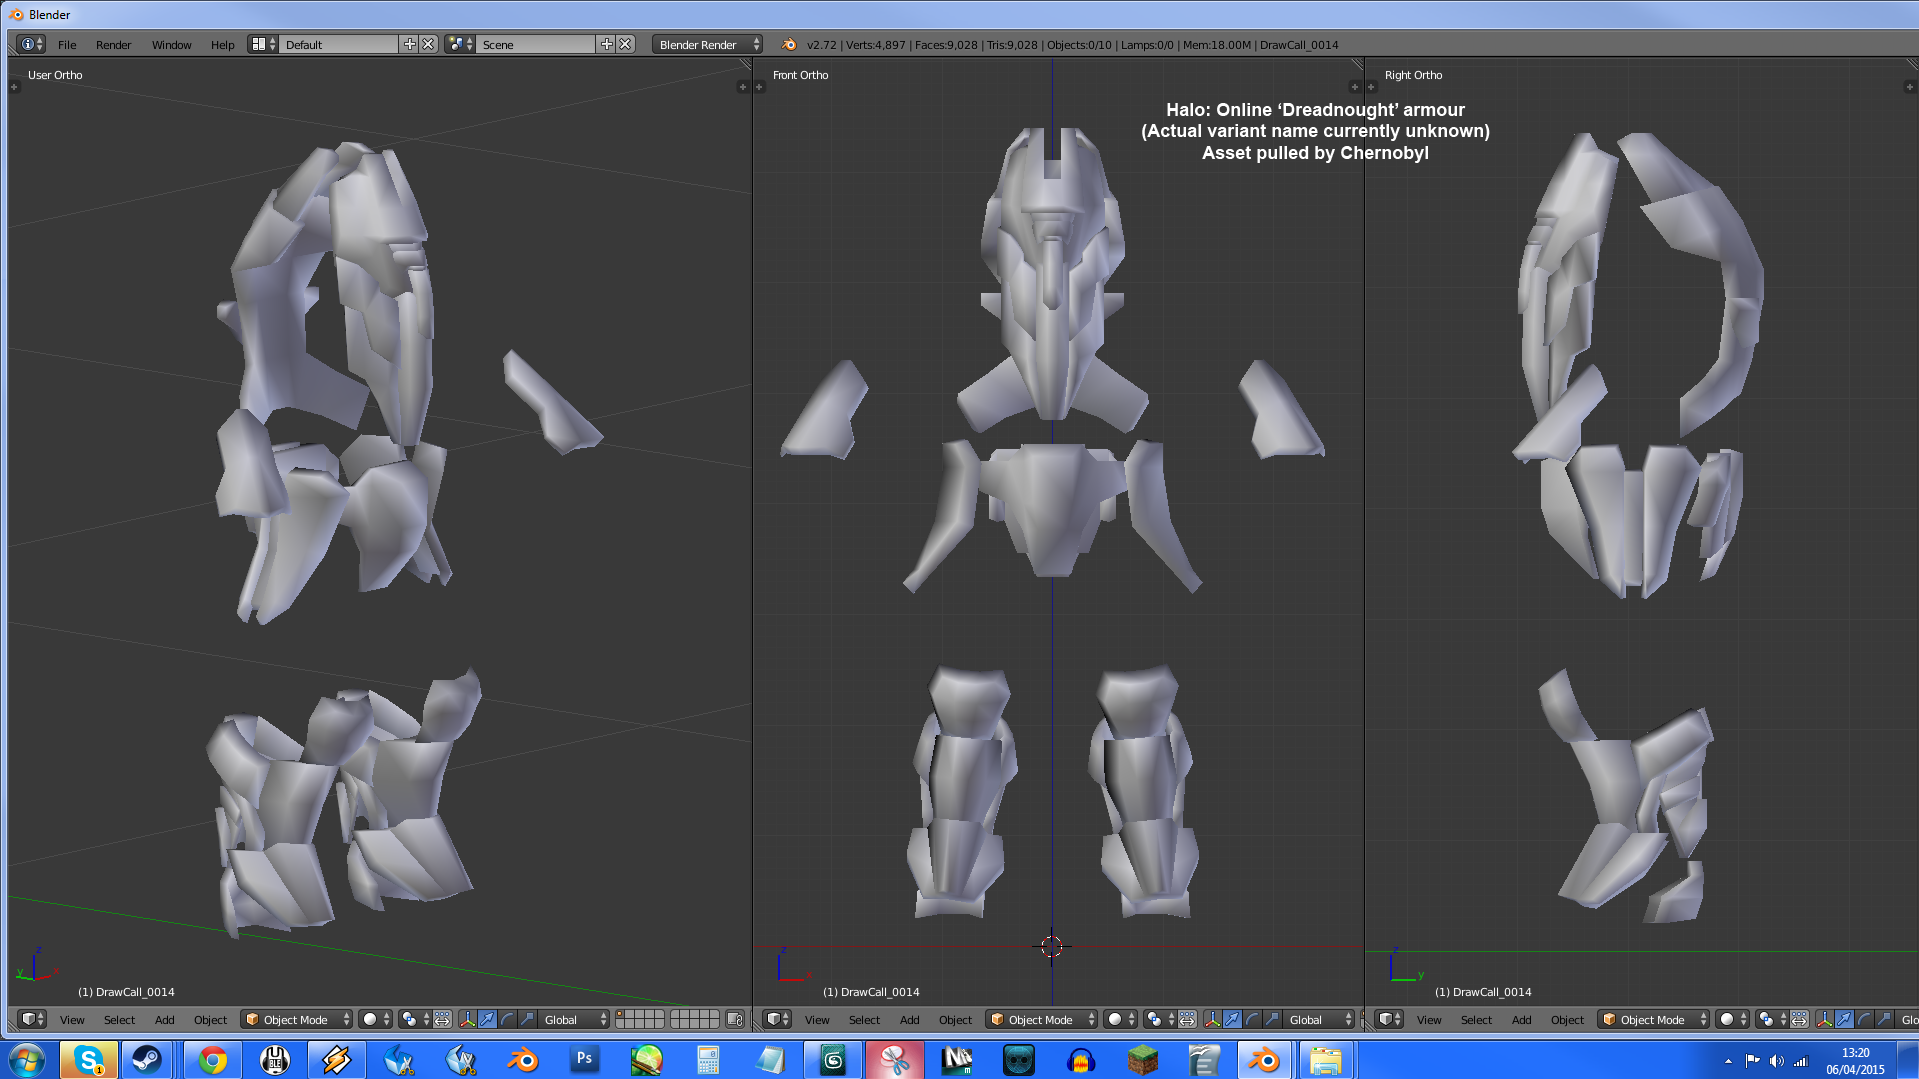Open Object Mode dropdown in User Ortho viewport
The image size is (1919, 1079).
tap(297, 1019)
